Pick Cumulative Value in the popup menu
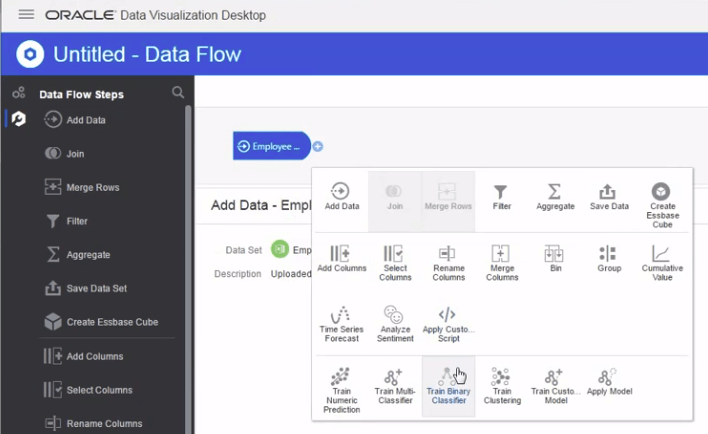Viewport: 708px width, 434px height. pos(662,263)
